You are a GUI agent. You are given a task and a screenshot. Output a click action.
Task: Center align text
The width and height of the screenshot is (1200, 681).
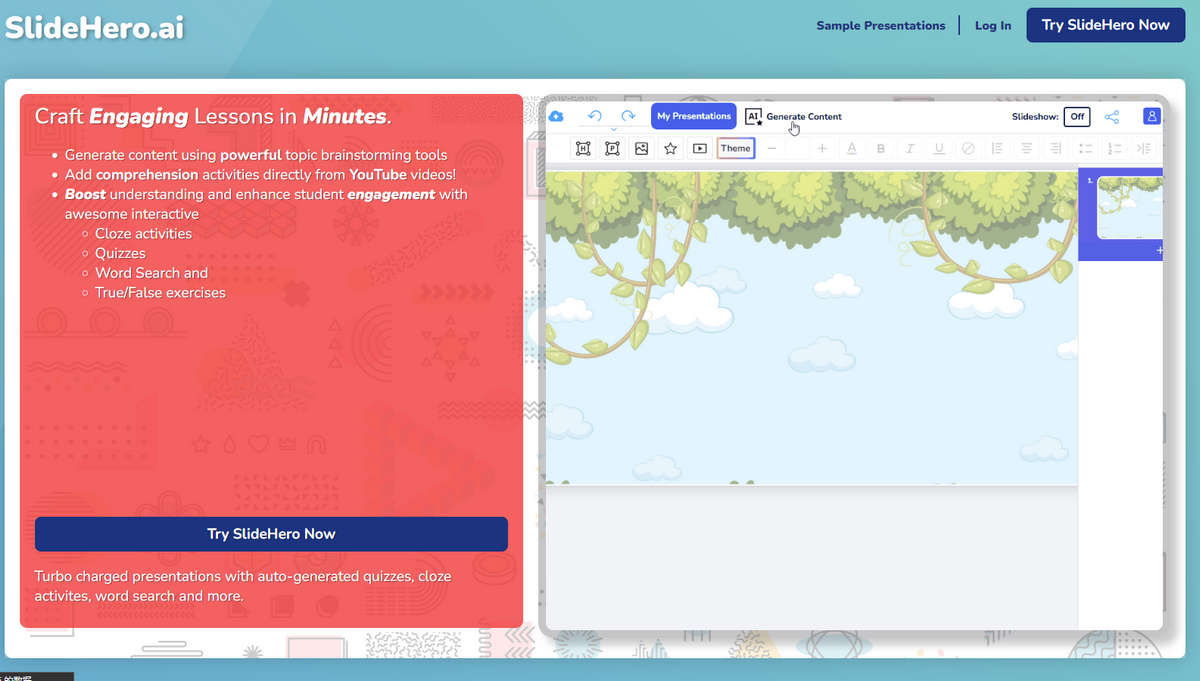1026,148
